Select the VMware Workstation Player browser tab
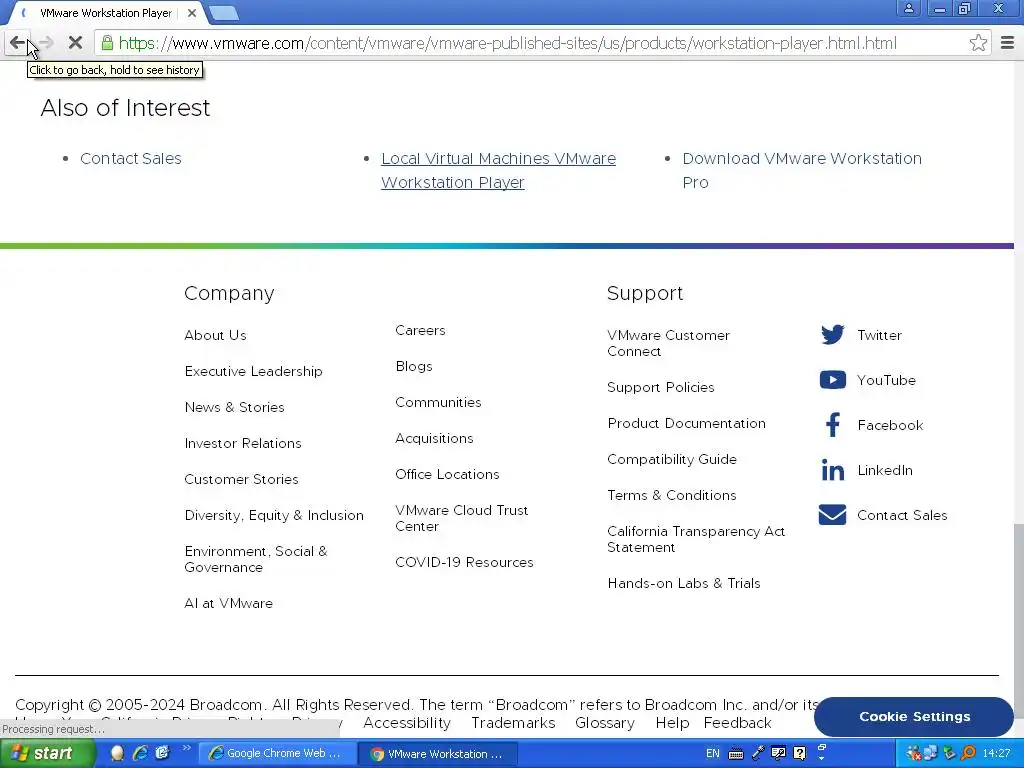1024x768 pixels. click(106, 13)
